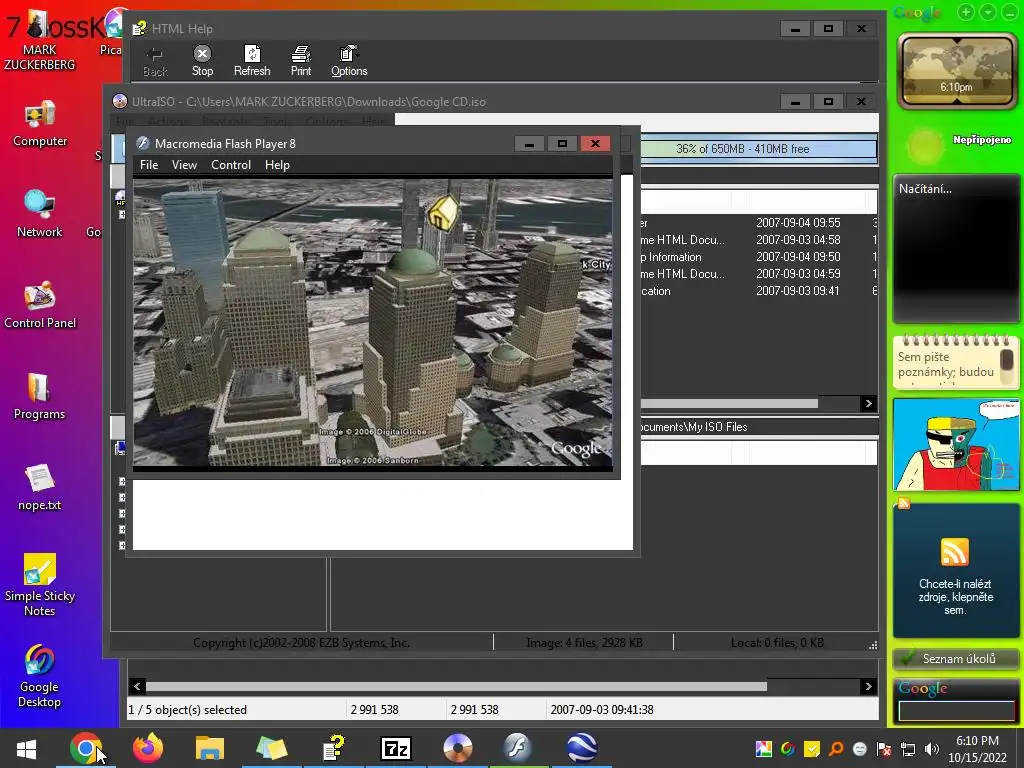Click the yellow sticky note tray icon

pos(812,749)
